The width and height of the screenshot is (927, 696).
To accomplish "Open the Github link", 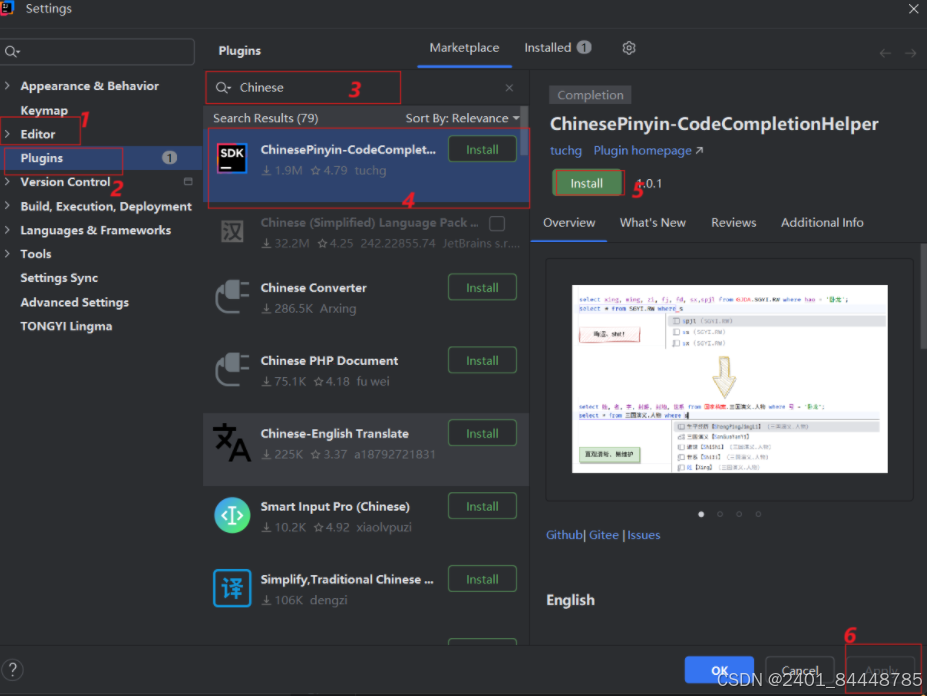I will point(564,535).
